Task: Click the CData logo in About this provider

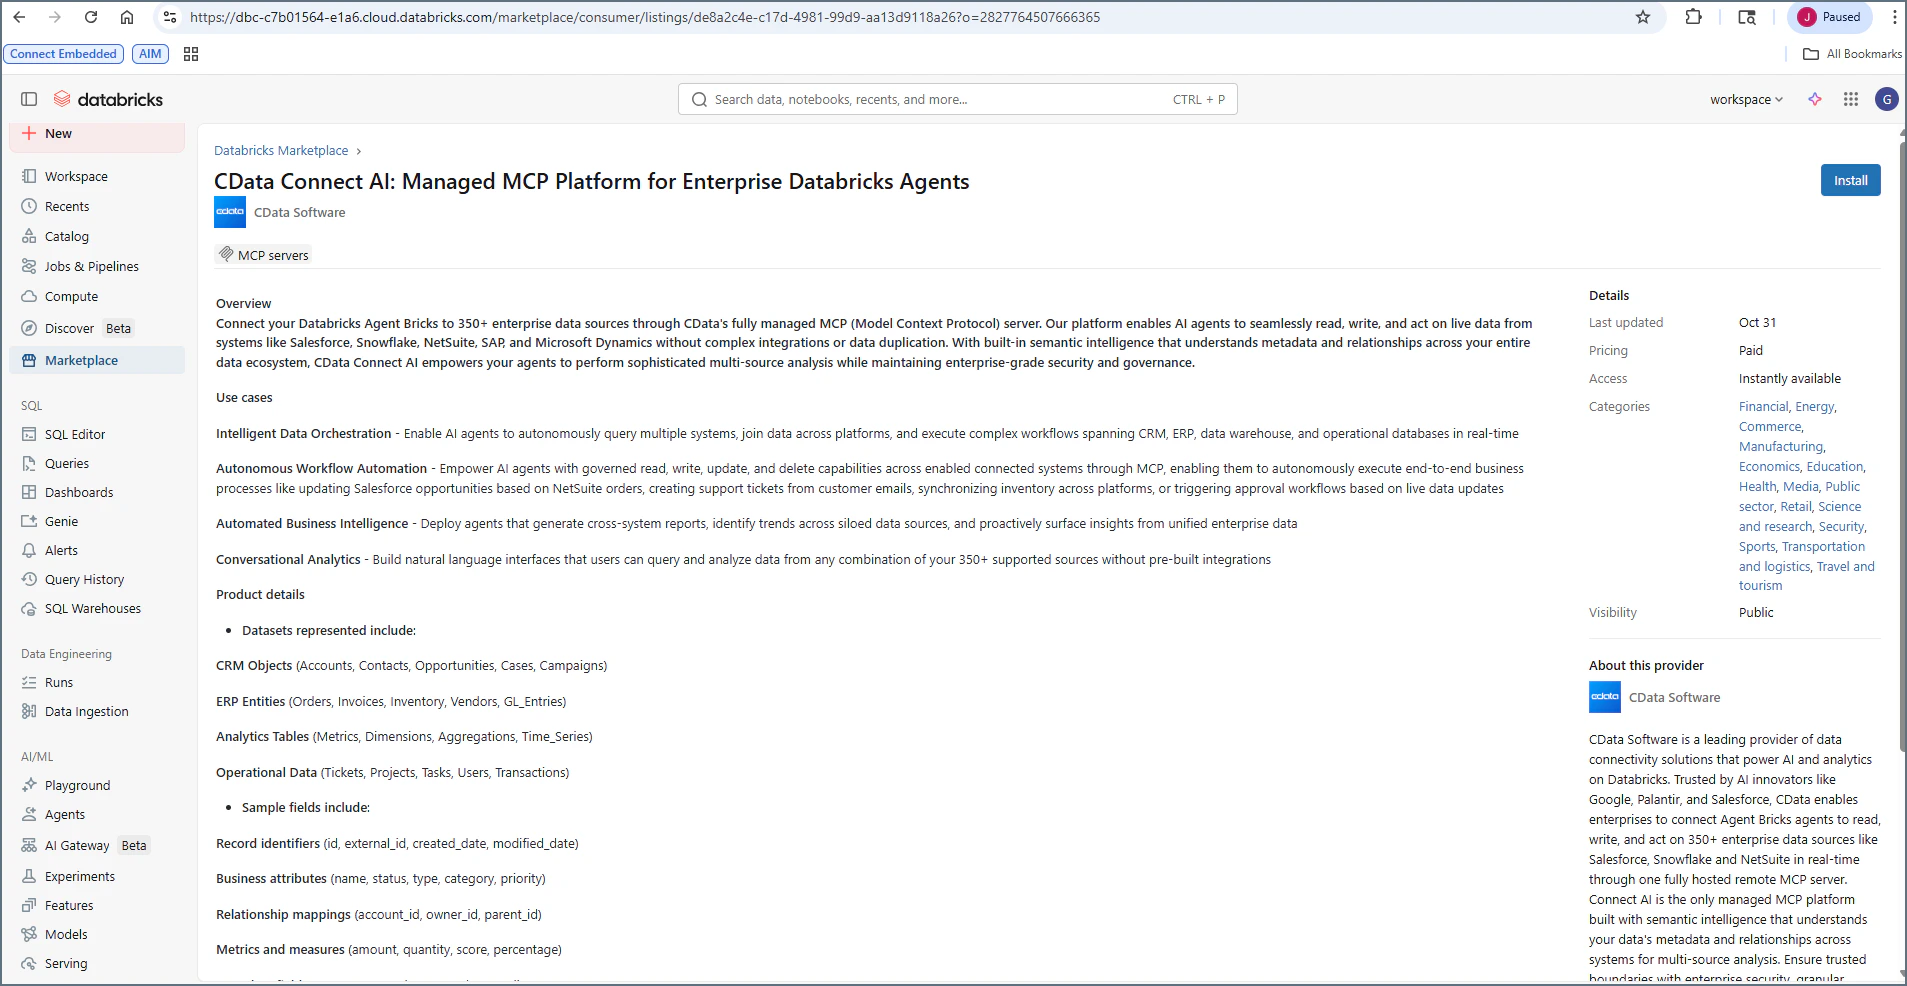Action: click(1605, 697)
